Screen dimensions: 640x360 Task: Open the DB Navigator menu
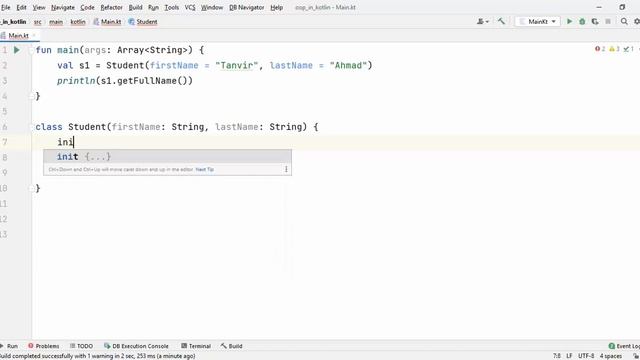click(247, 7)
